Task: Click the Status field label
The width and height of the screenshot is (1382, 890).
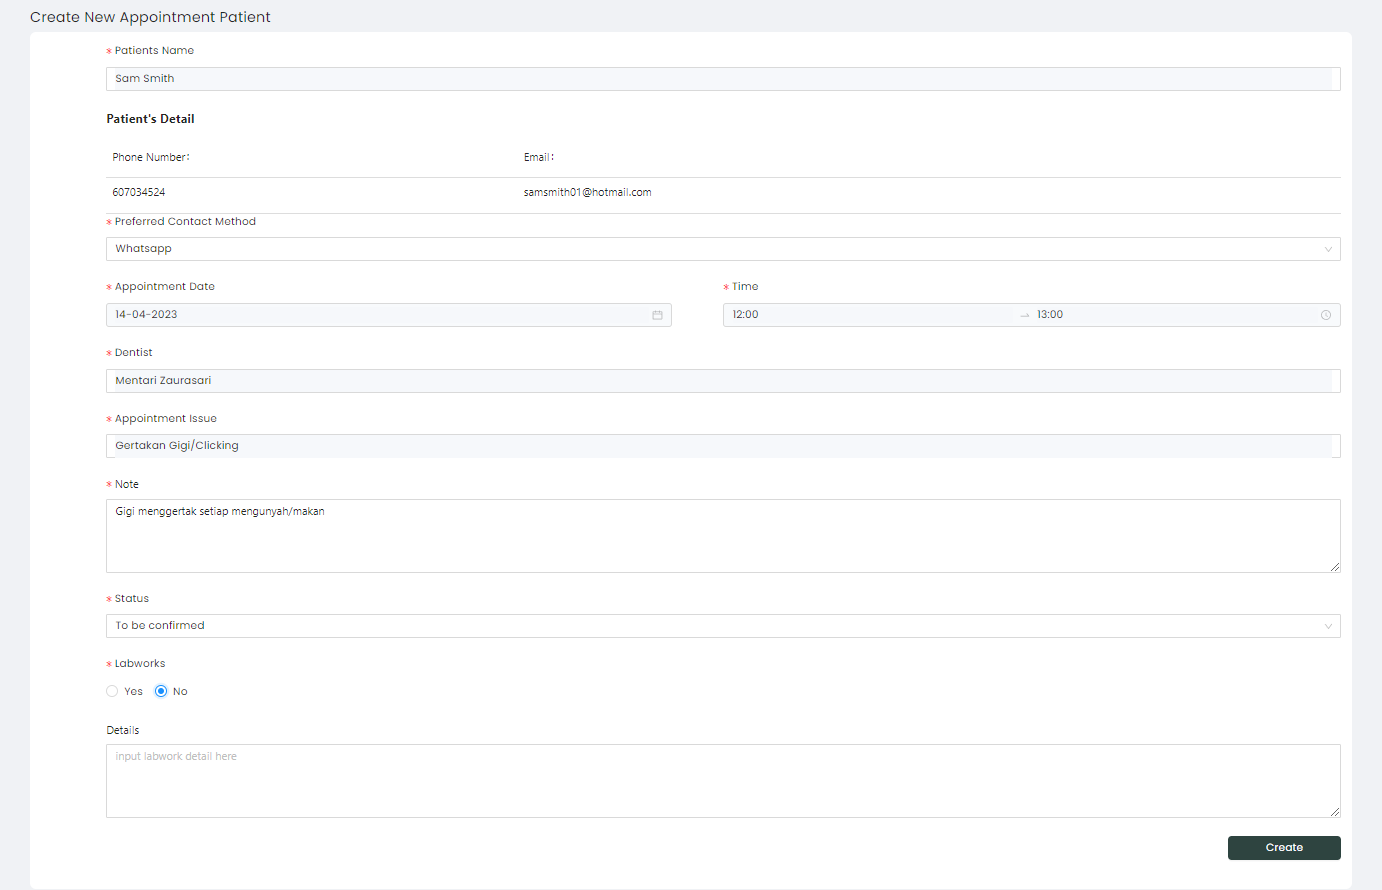Action: pyautogui.click(x=132, y=599)
